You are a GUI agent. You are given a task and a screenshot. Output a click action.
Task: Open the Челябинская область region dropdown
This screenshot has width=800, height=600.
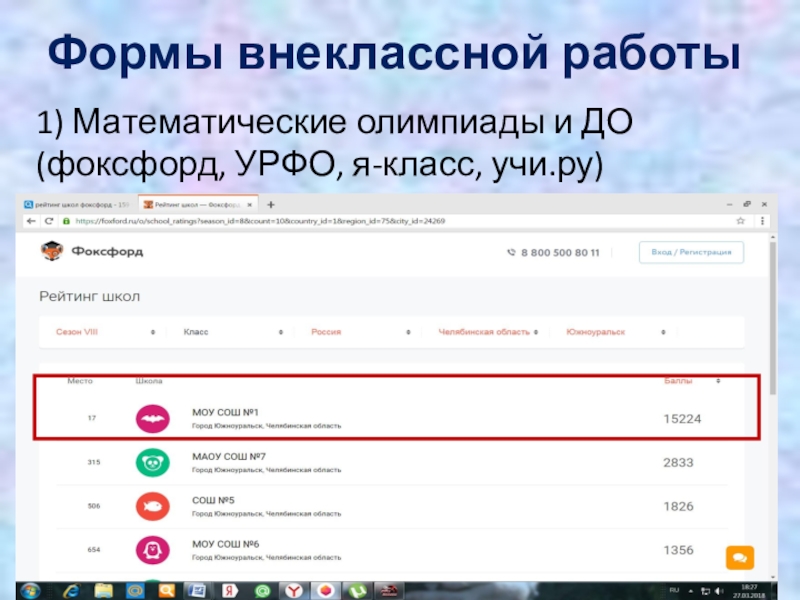[486, 332]
